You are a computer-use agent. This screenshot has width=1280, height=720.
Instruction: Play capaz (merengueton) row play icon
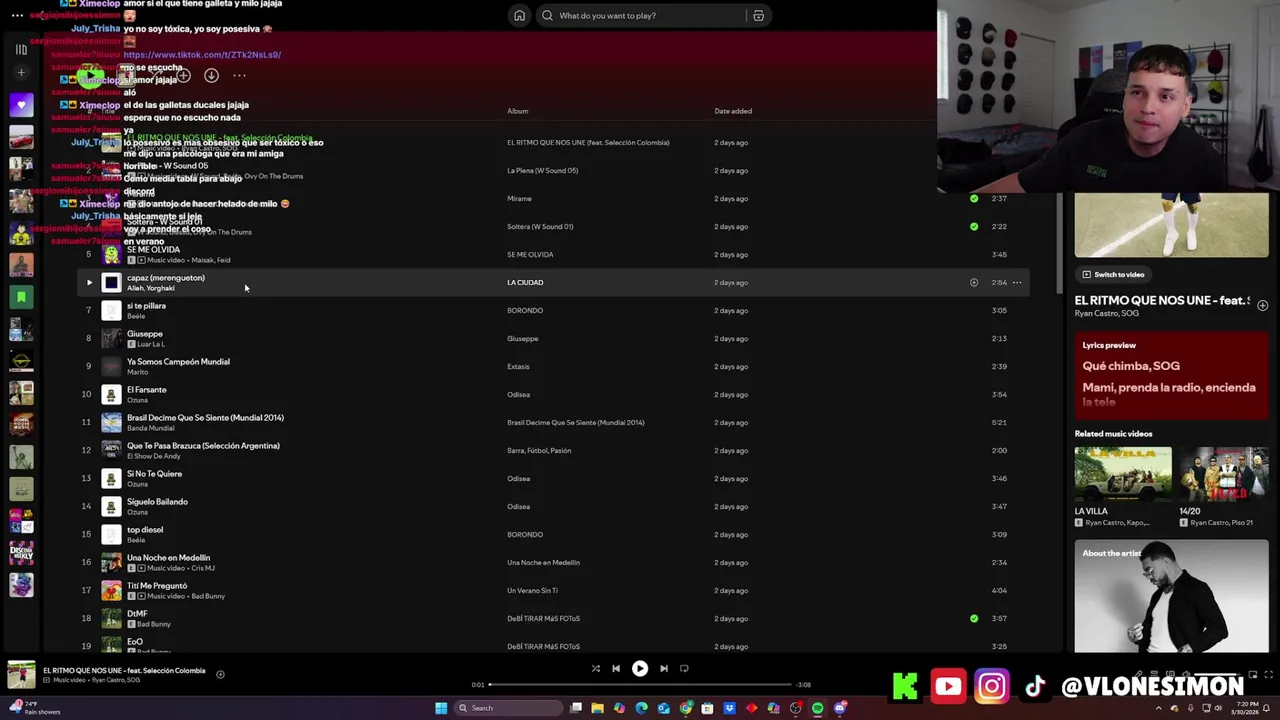tap(88, 283)
